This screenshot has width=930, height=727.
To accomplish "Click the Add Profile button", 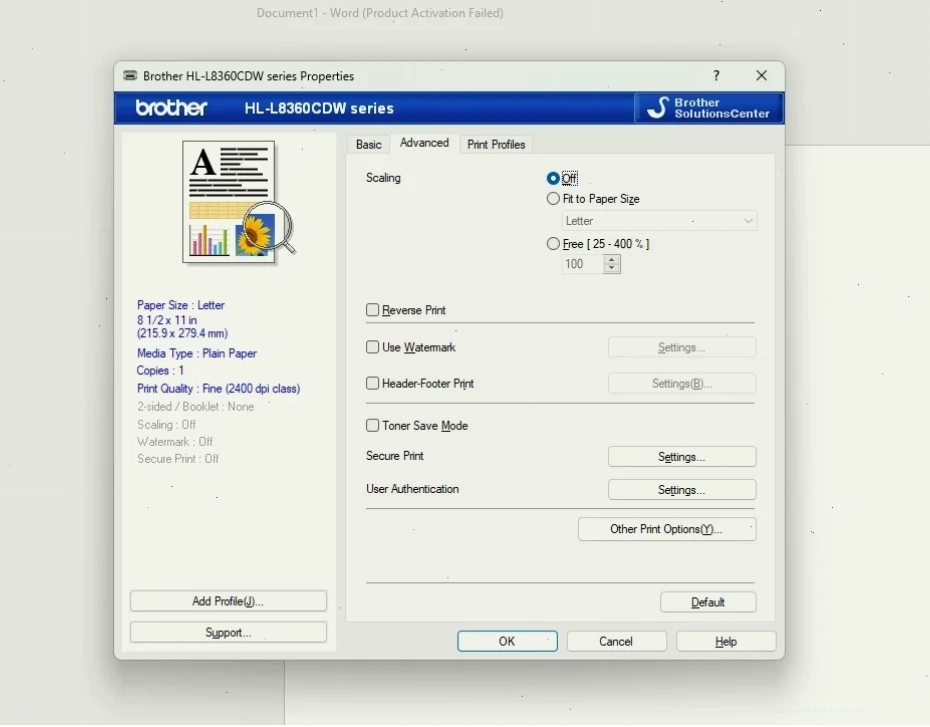I will [x=228, y=601].
